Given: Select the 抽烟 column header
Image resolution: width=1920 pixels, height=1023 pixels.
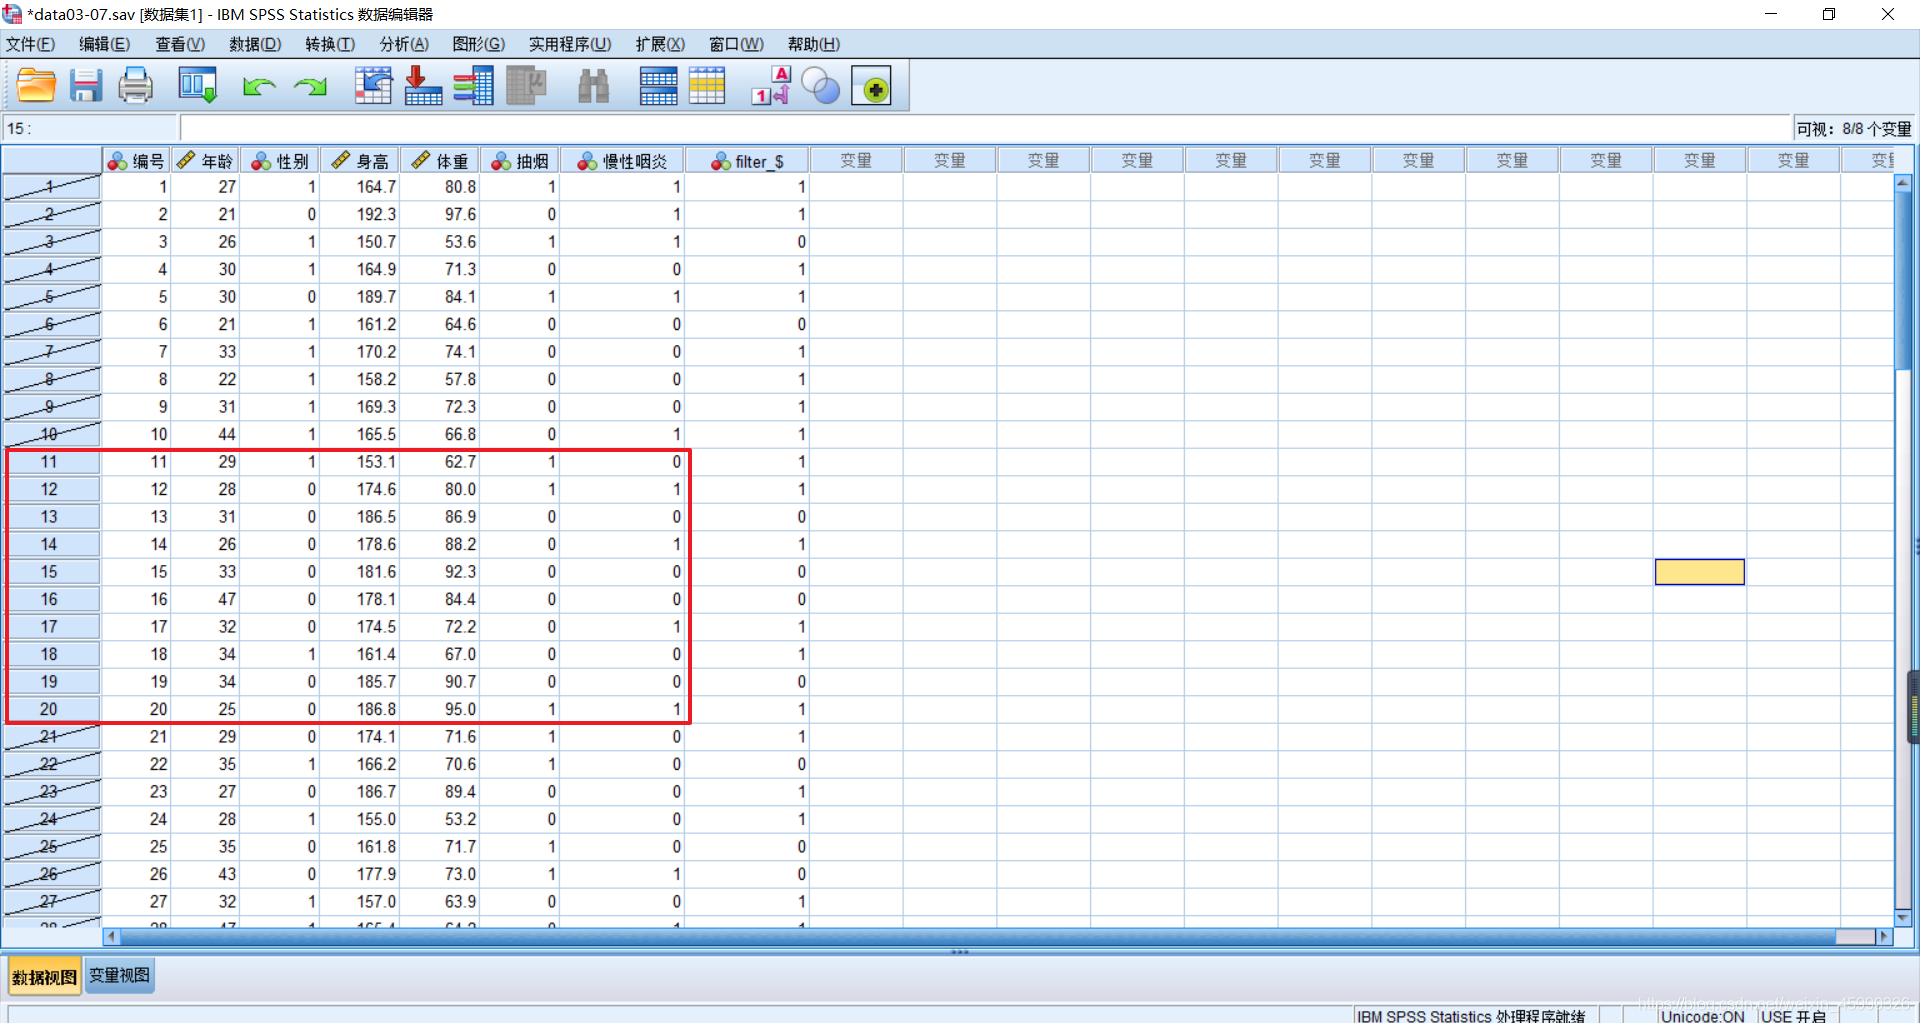Looking at the screenshot, I should coord(519,161).
